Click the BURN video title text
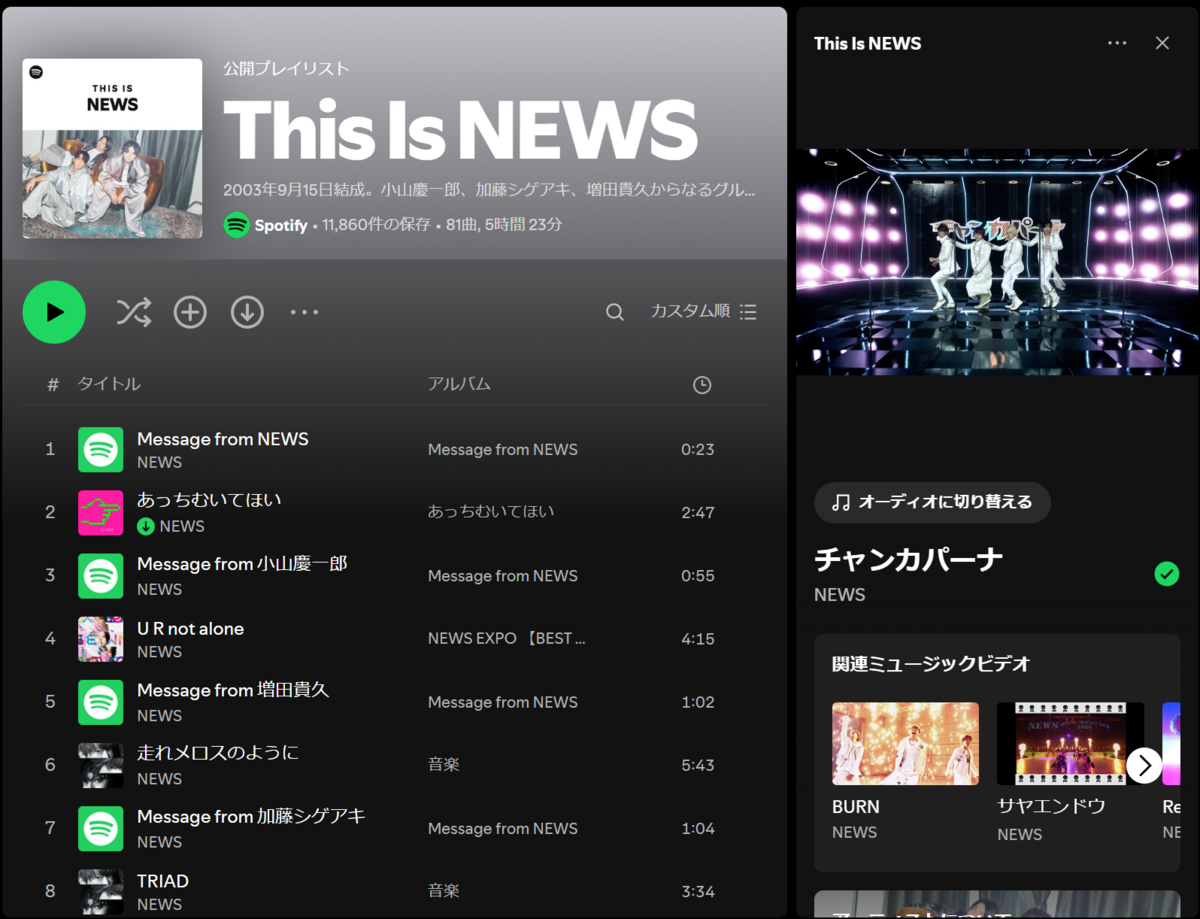The image size is (1200, 919). [x=856, y=807]
